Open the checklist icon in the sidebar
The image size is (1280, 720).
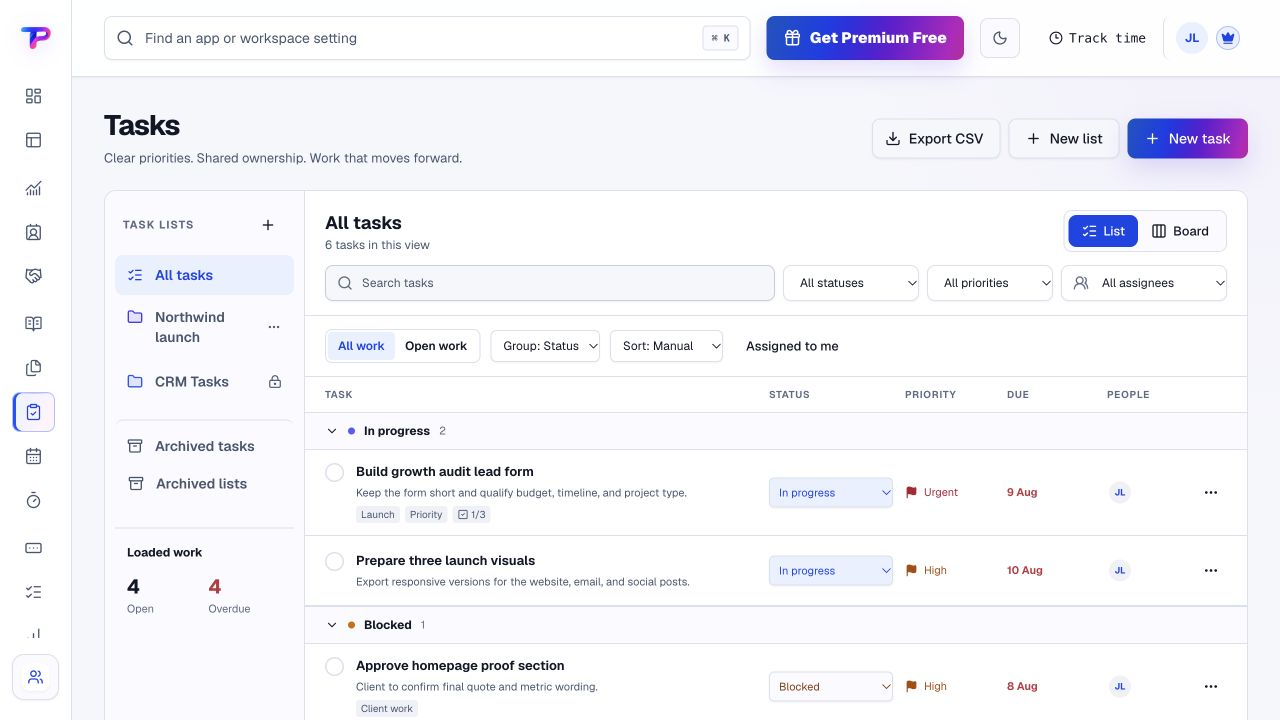(x=33, y=592)
